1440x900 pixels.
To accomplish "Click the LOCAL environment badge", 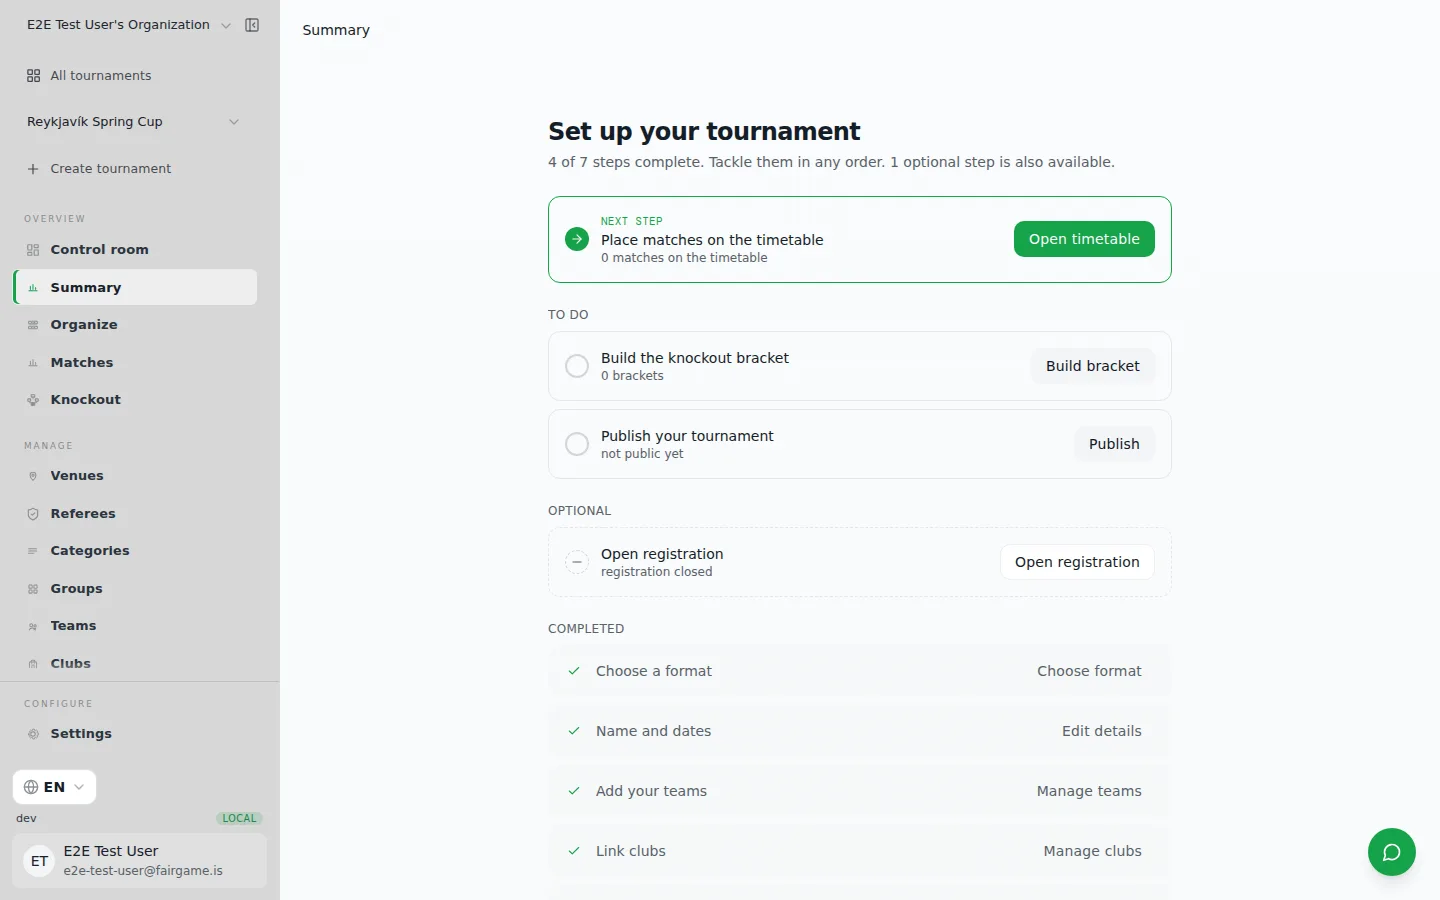I will 239,818.
